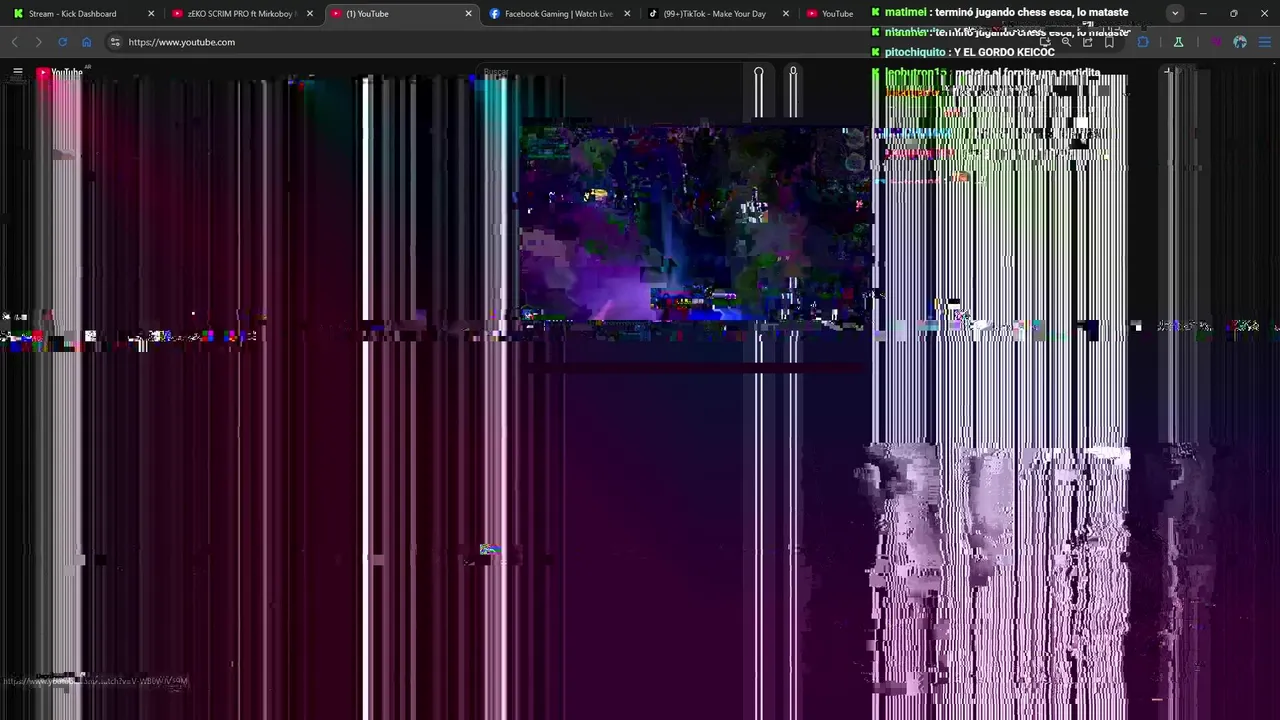Click the green flask labs icon
Screen dimensions: 1280x720
pyautogui.click(x=1178, y=42)
